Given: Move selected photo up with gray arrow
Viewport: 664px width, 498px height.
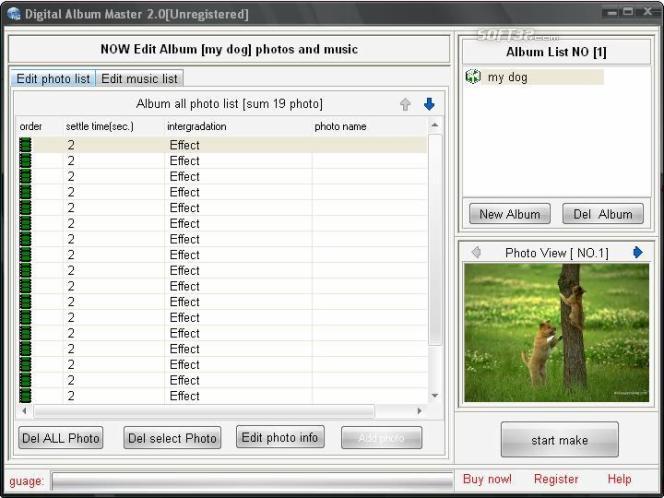Looking at the screenshot, I should tap(405, 104).
